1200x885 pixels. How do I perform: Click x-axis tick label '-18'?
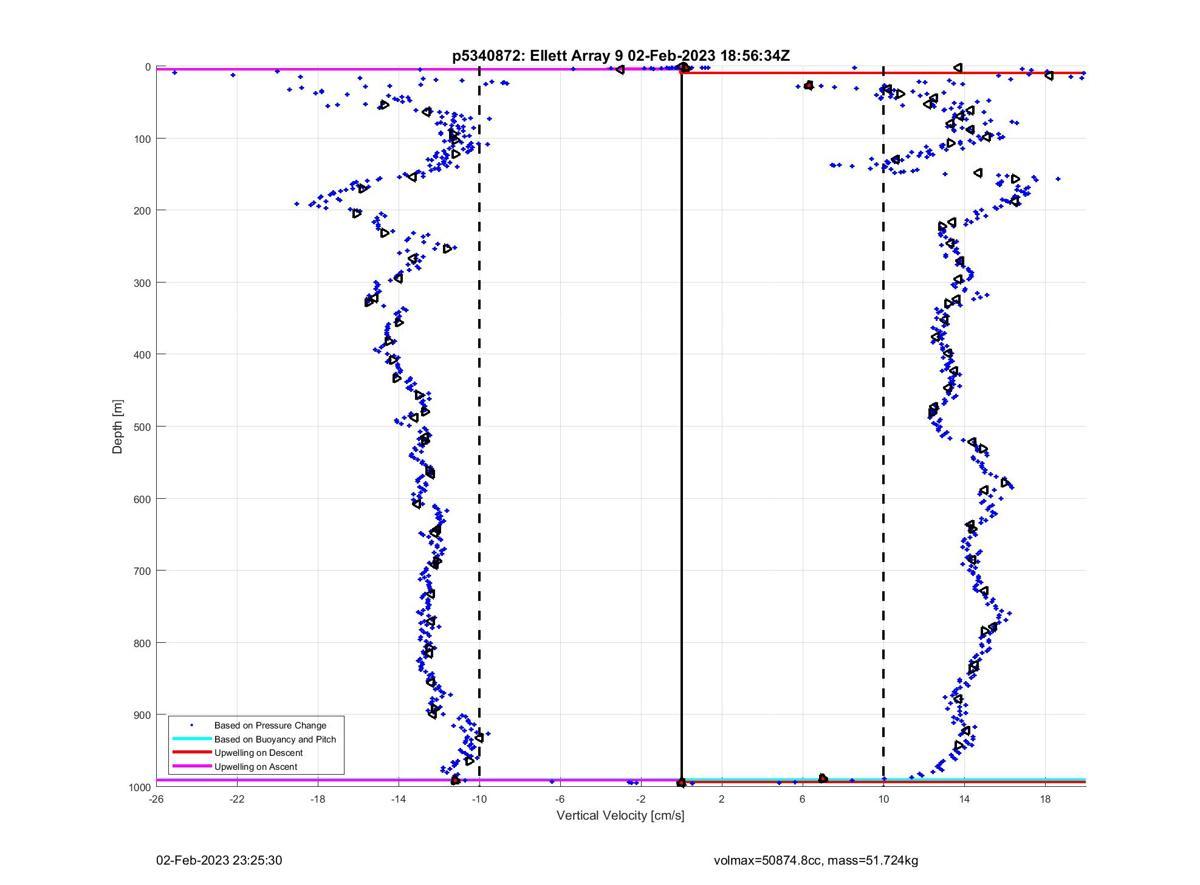tap(318, 799)
